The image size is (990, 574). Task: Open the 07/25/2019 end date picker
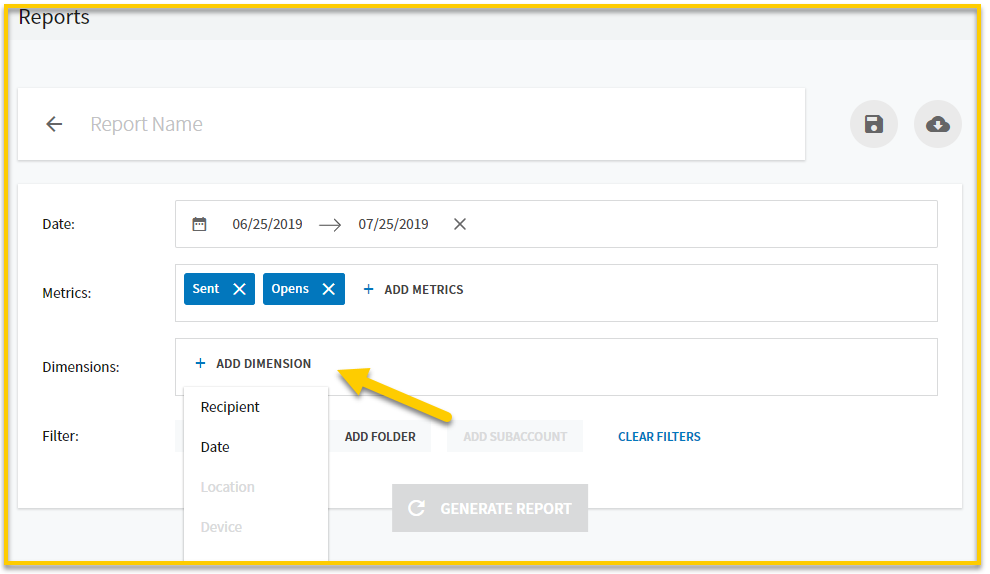coord(393,224)
